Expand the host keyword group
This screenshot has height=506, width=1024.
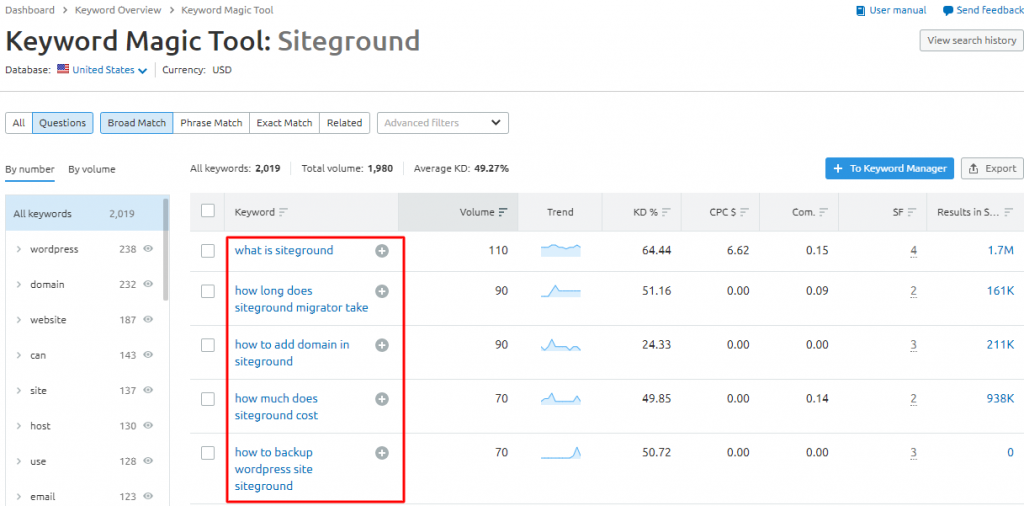coord(19,425)
